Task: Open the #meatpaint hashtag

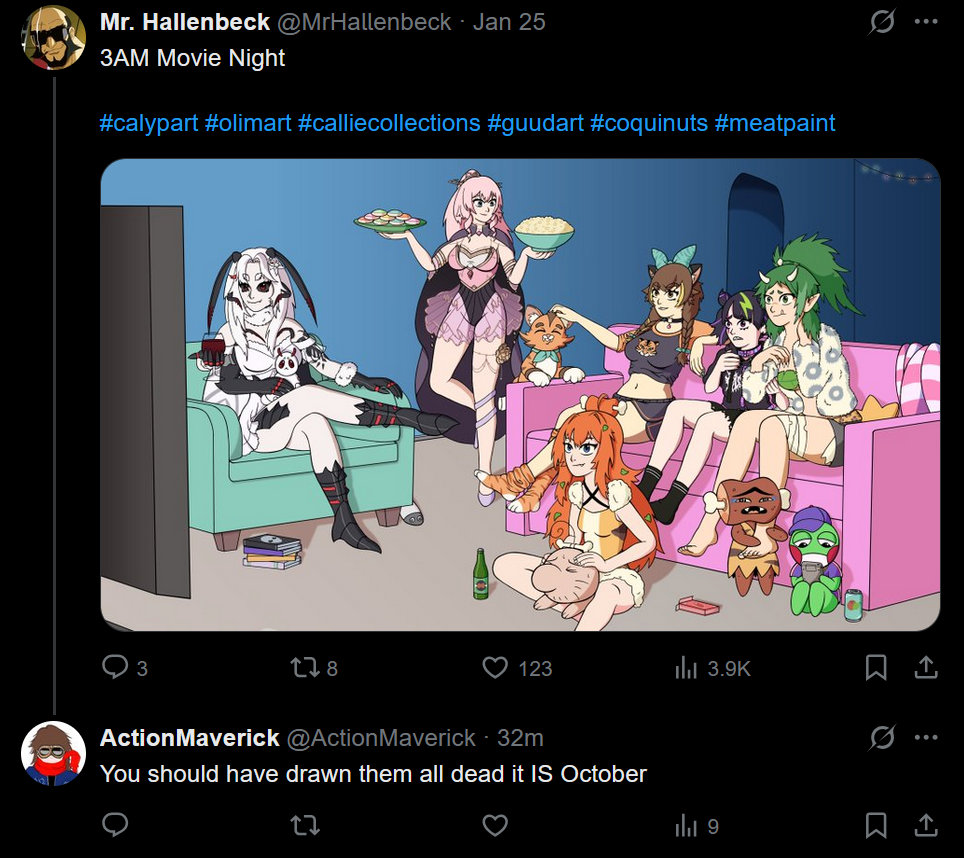Action: (775, 124)
